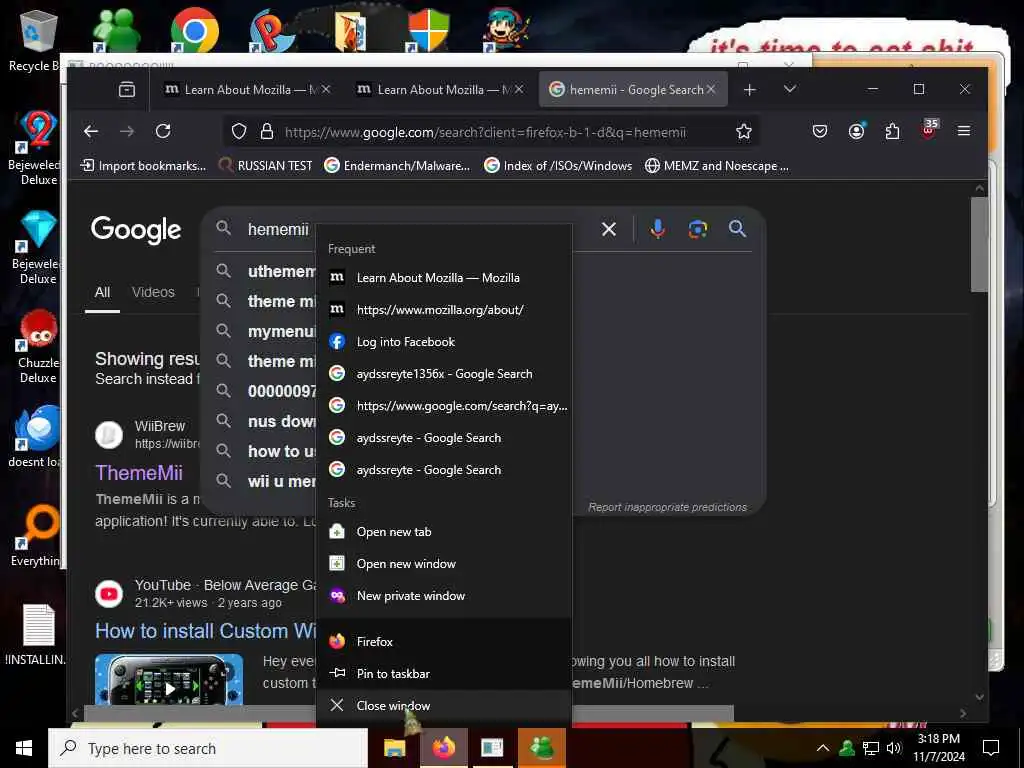The width and height of the screenshot is (1024, 768).
Task: Open the Endermanch/Malware... bookmark
Action: pyautogui.click(x=397, y=166)
